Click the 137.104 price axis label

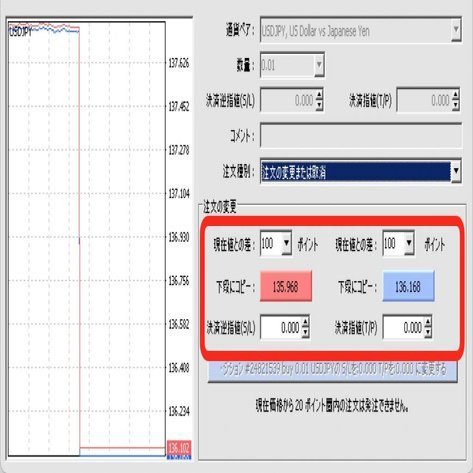tap(179, 193)
